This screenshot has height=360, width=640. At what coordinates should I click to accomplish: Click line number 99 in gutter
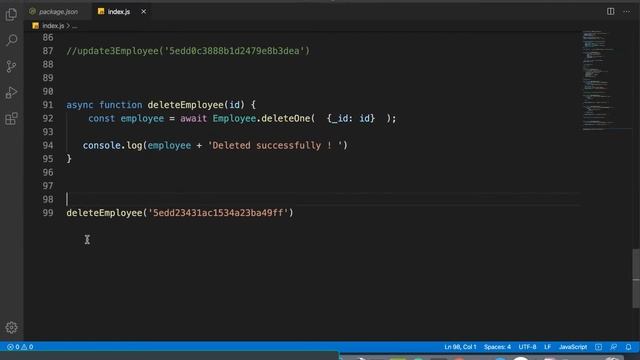tap(48, 213)
